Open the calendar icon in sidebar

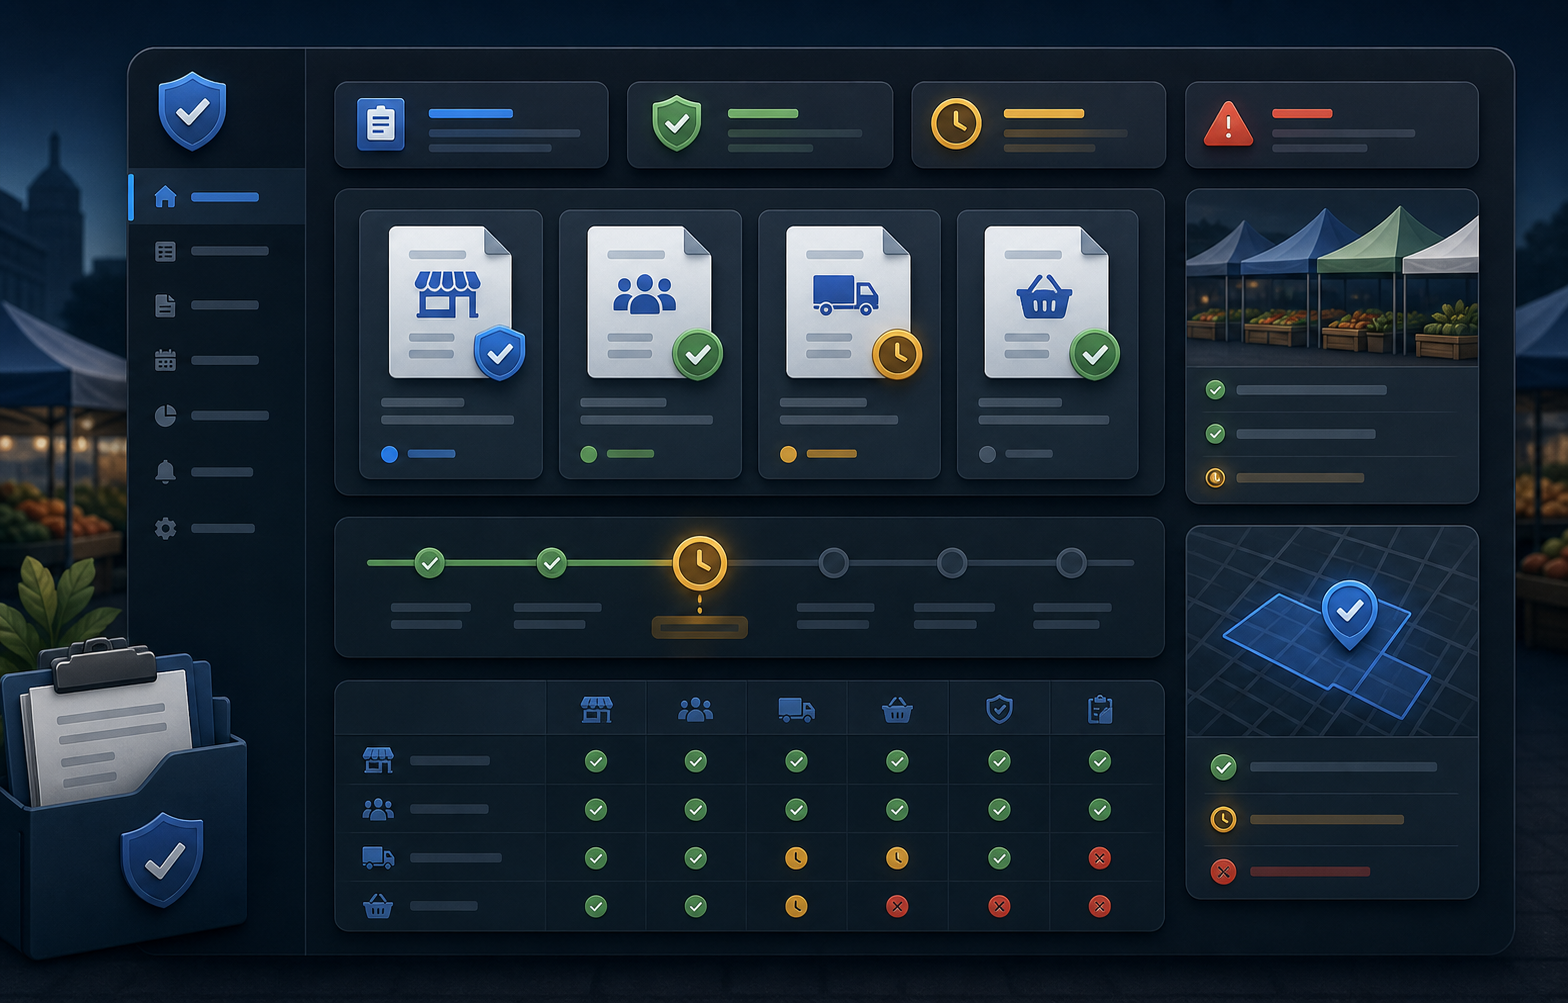(166, 360)
